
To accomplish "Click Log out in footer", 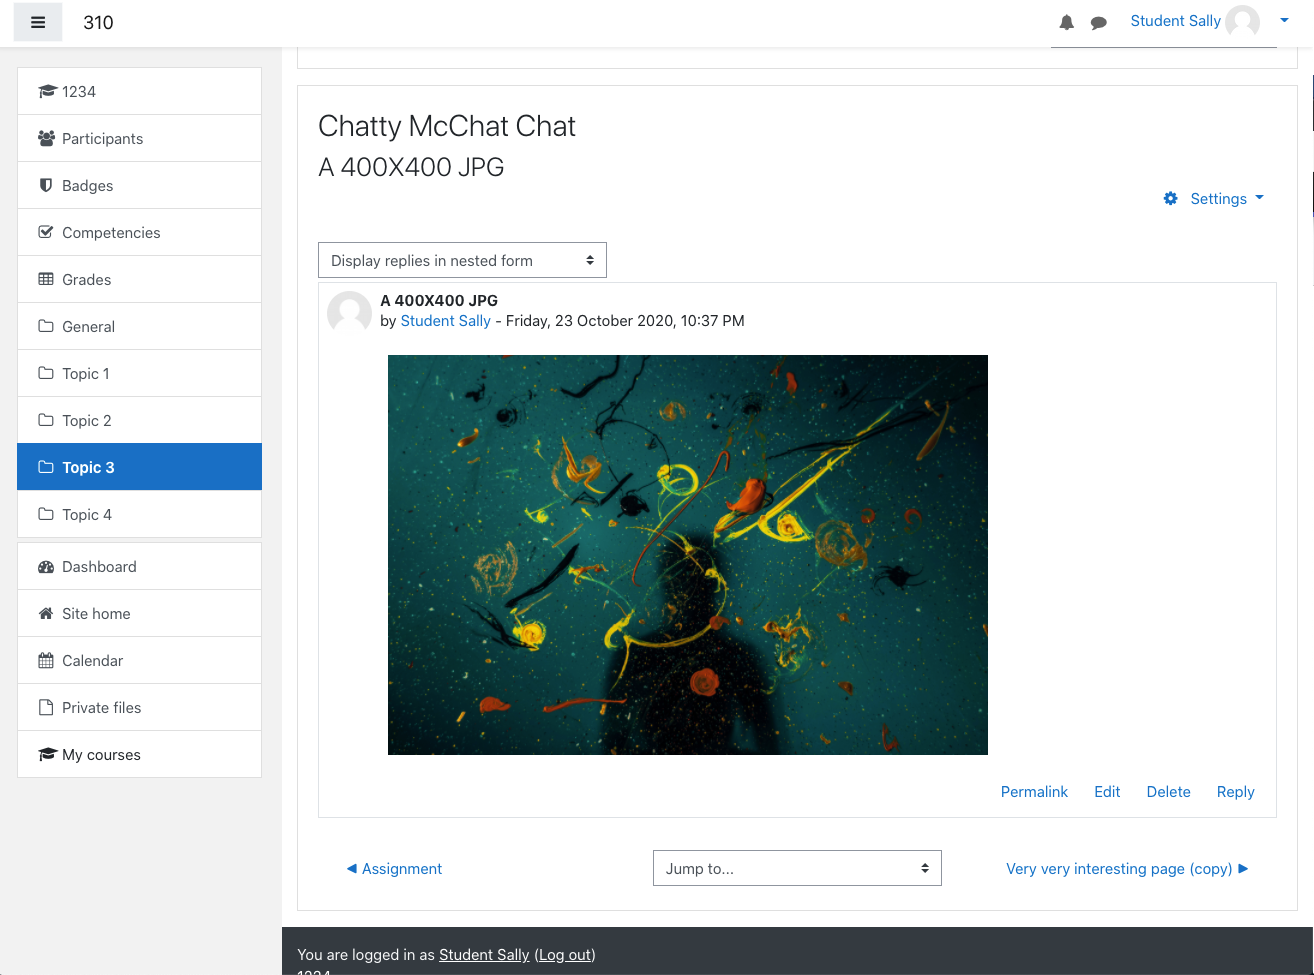I will 565,954.
